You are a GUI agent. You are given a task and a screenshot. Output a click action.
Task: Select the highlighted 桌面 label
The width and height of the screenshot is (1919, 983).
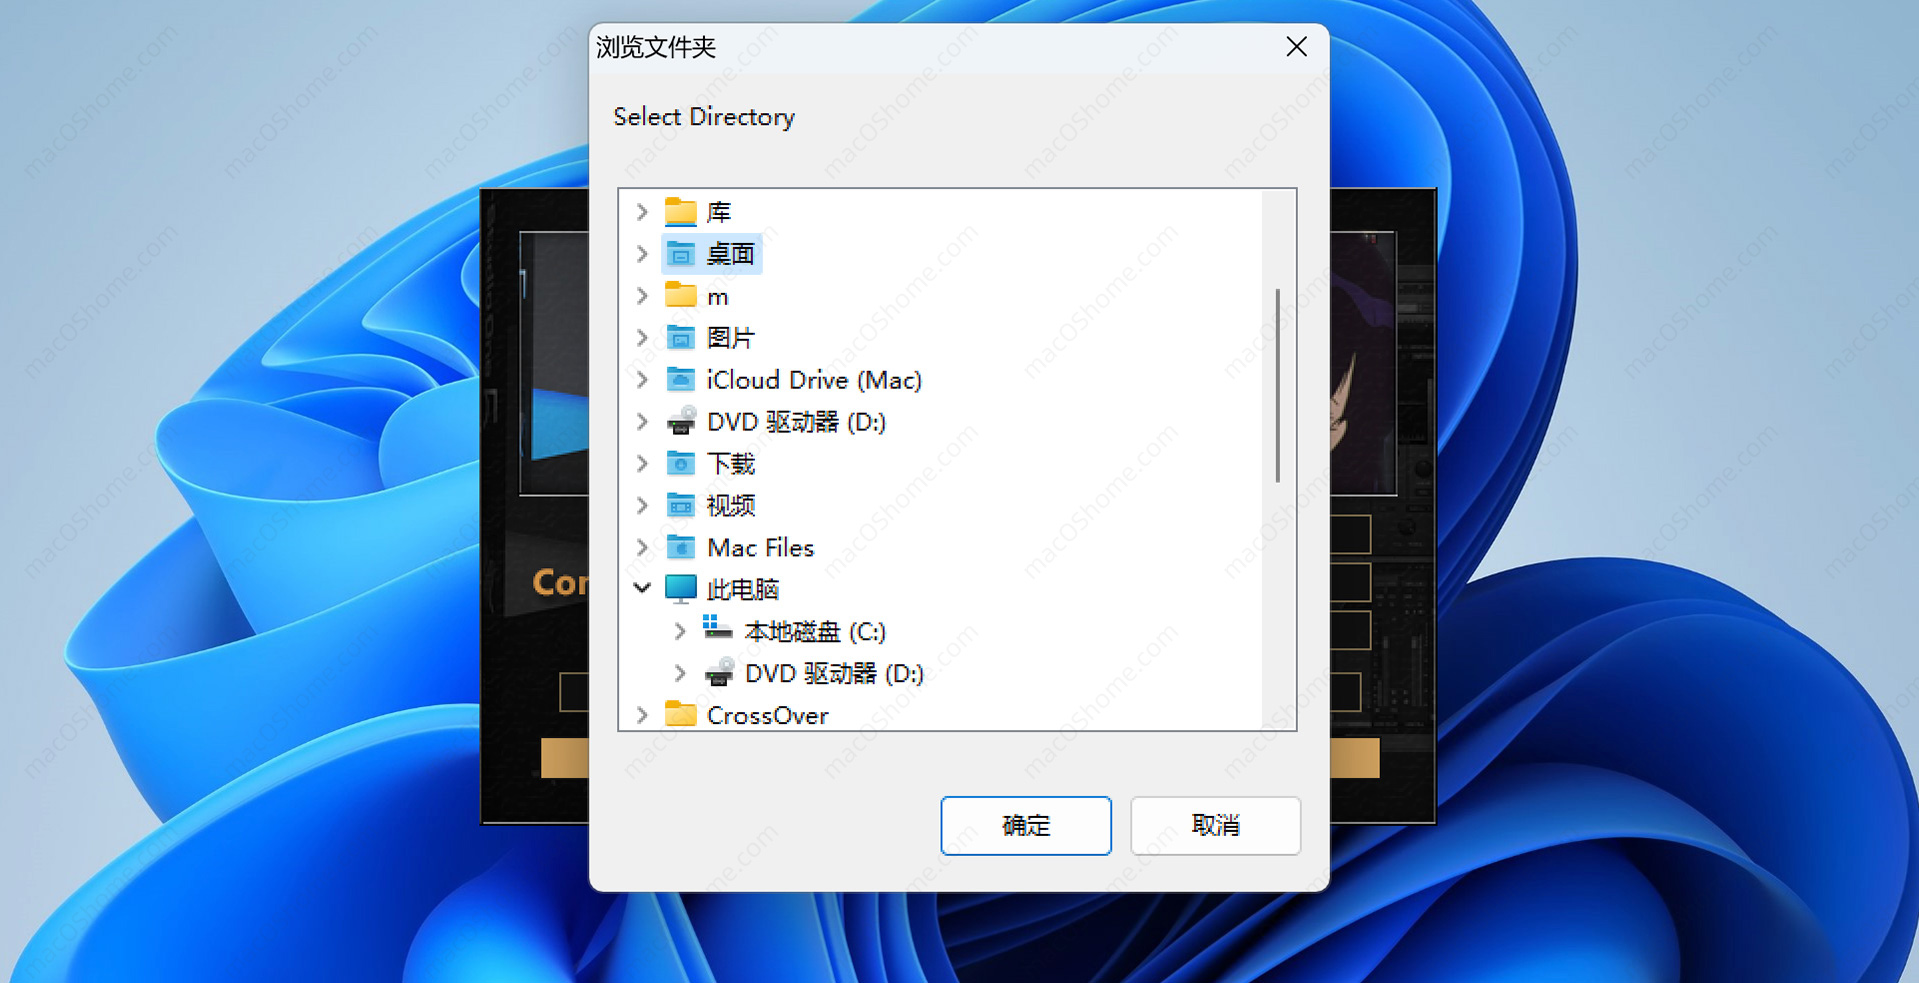[x=731, y=254]
